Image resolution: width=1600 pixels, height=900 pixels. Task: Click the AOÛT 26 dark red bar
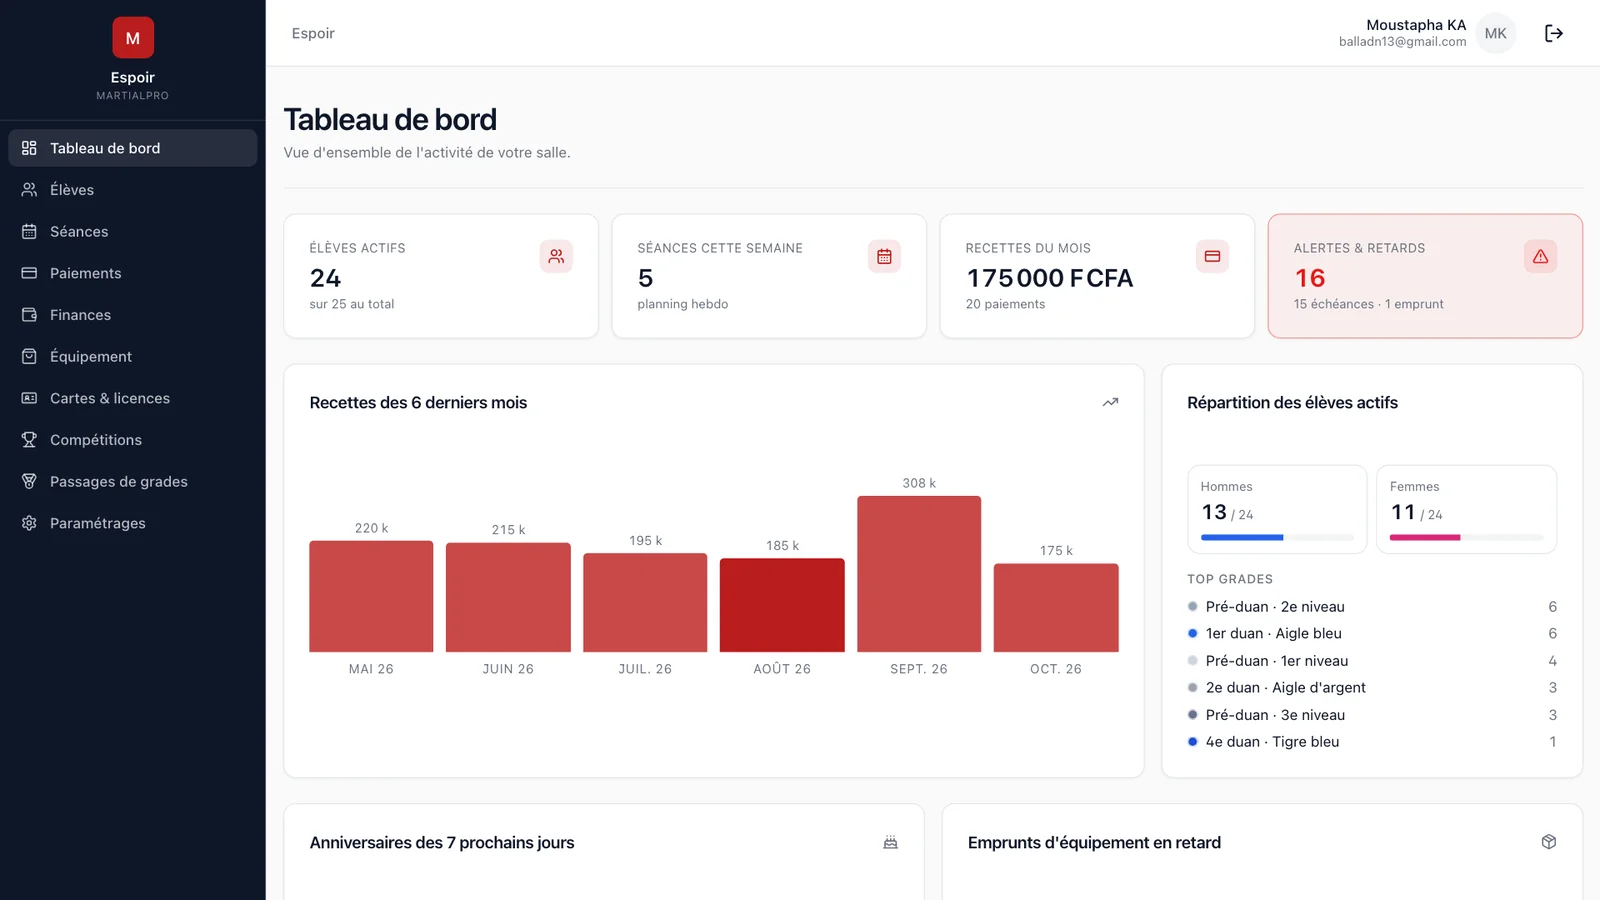(x=782, y=605)
